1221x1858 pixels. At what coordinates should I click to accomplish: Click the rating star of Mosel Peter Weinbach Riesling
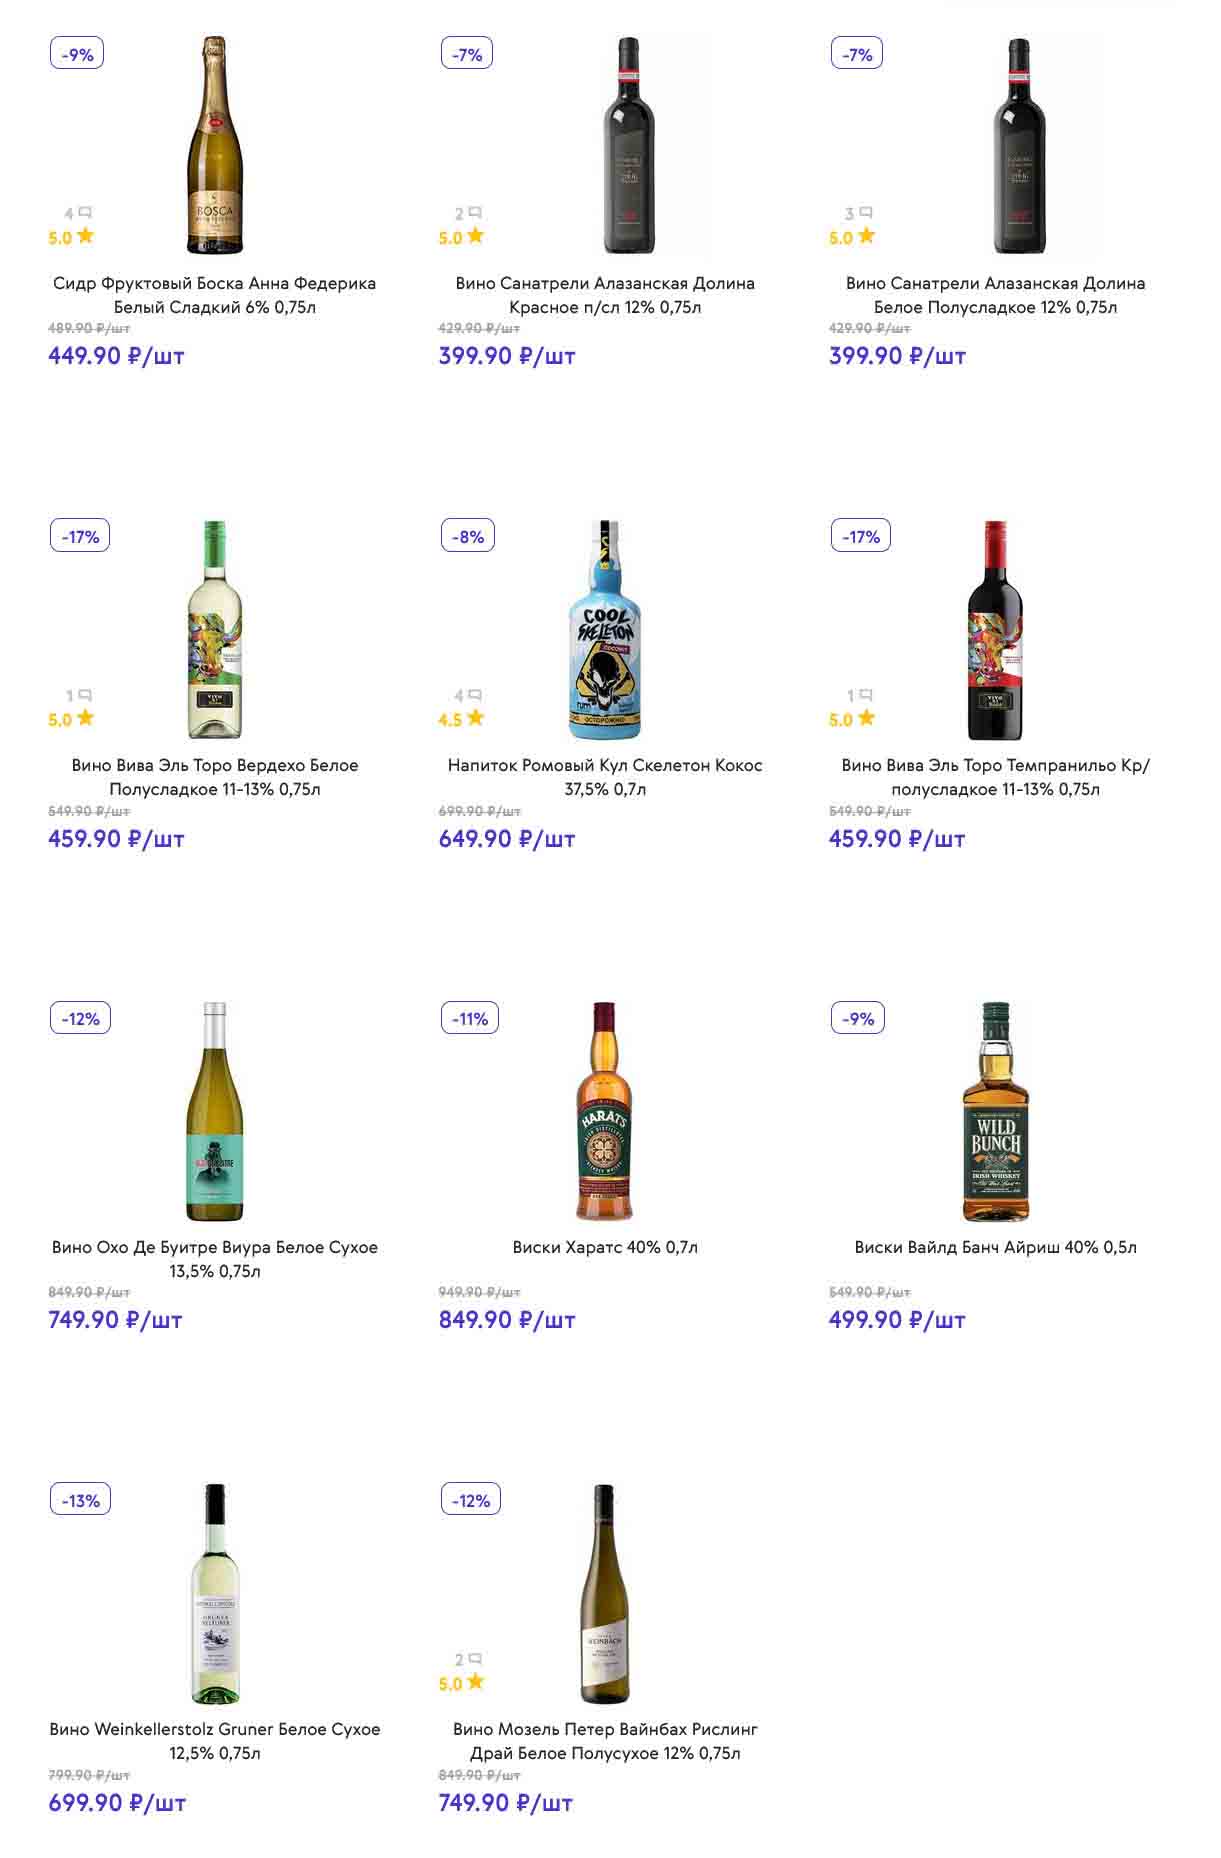[475, 1682]
